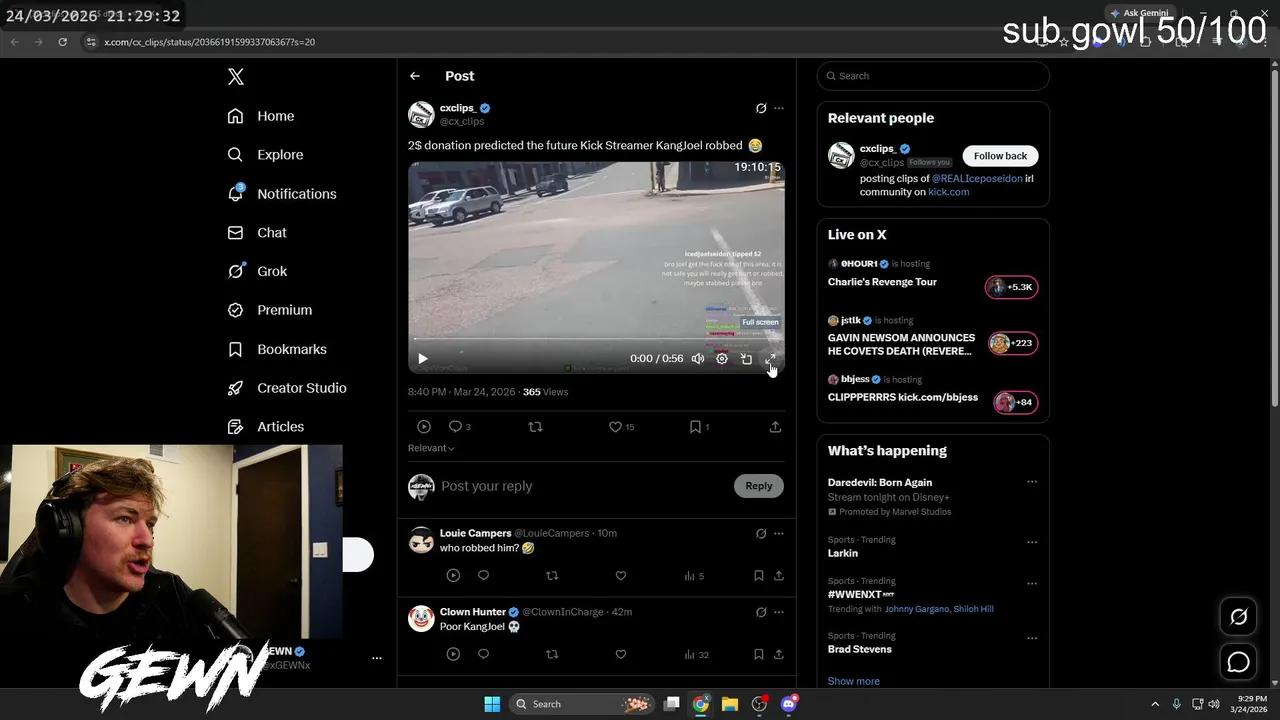Screen dimensions: 1280x720
Task: Open Home in the sidebar
Action: pos(261,116)
